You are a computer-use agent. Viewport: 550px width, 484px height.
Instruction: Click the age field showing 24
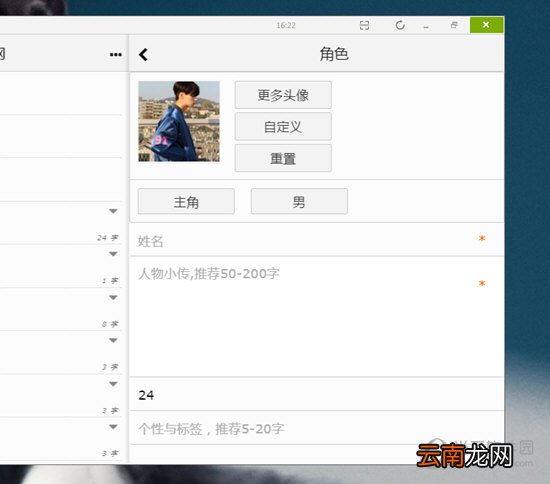click(x=317, y=395)
